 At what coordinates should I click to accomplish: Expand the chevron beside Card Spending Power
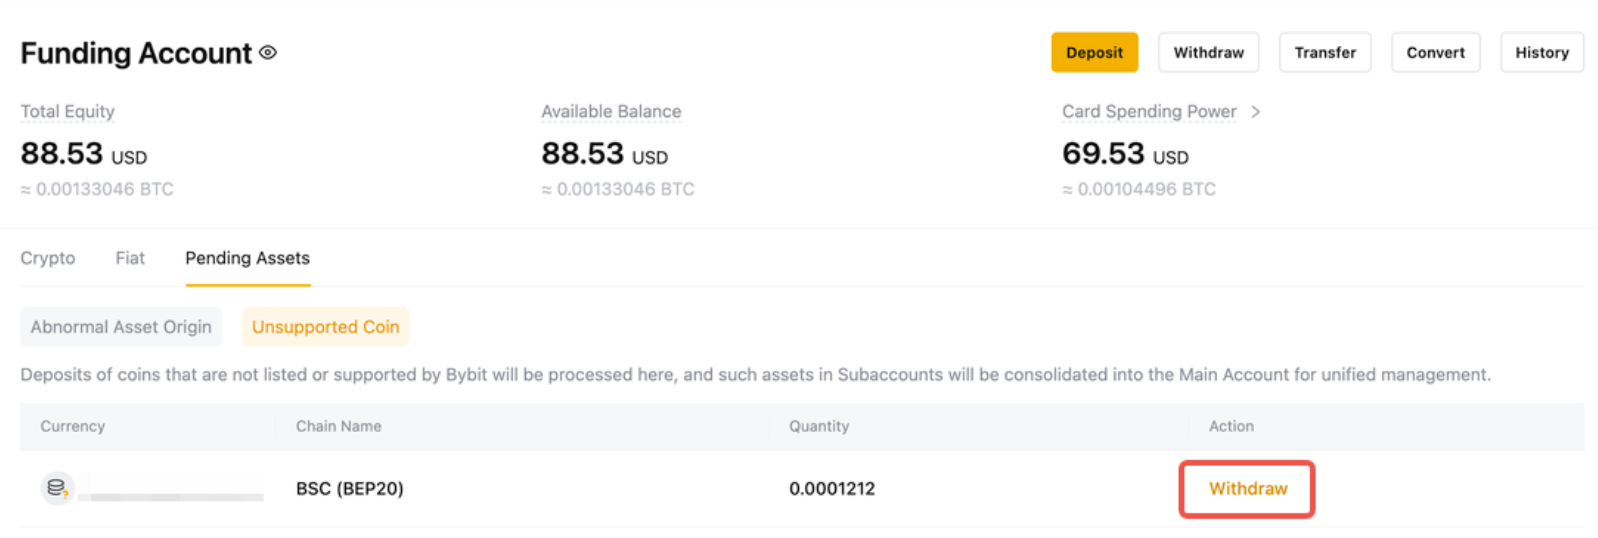(x=1256, y=111)
